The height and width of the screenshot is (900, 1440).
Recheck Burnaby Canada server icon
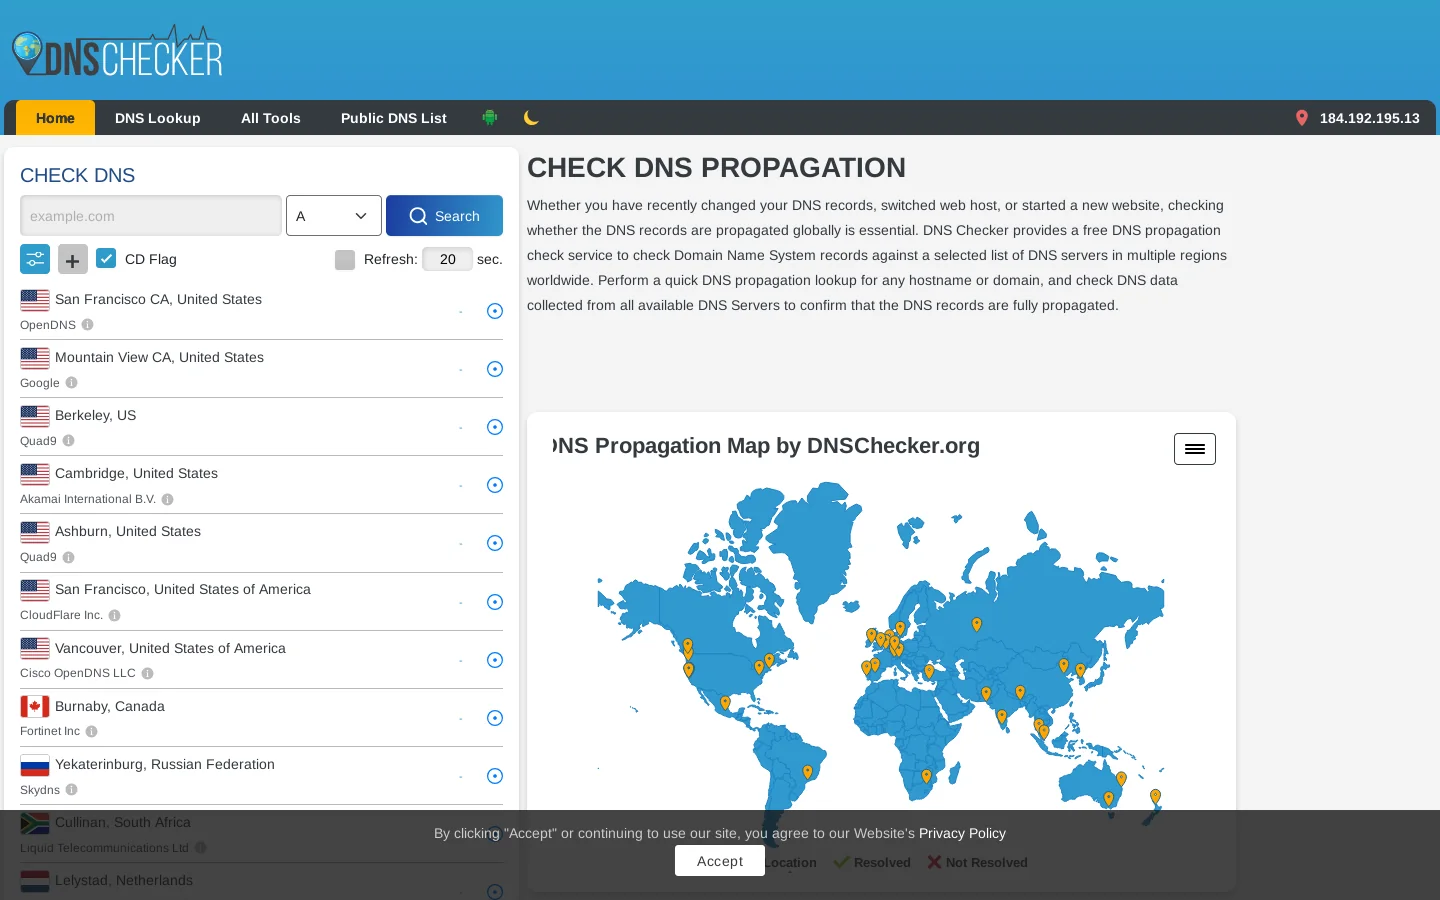pos(495,718)
